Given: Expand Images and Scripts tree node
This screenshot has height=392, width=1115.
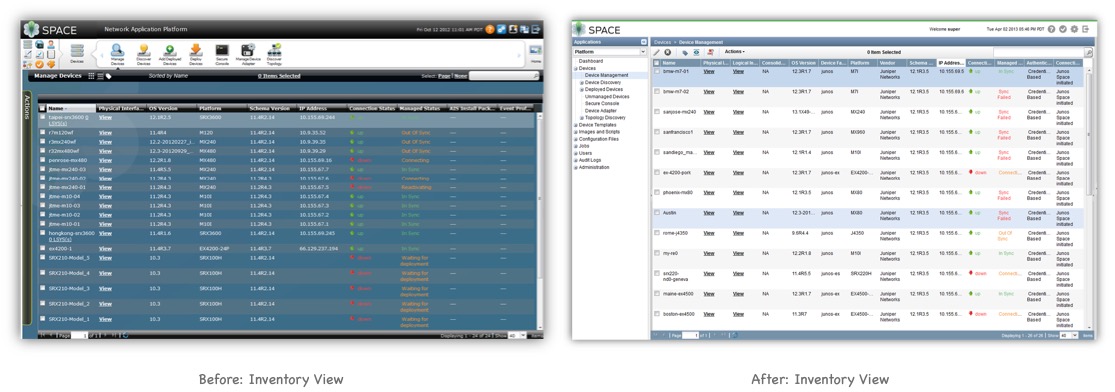Looking at the screenshot, I should tap(576, 132).
